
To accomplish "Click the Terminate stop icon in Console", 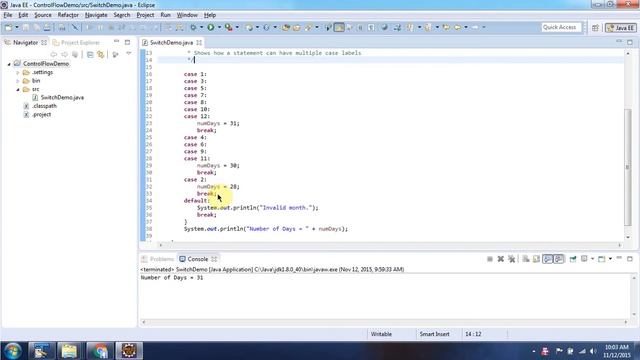I will [490, 259].
